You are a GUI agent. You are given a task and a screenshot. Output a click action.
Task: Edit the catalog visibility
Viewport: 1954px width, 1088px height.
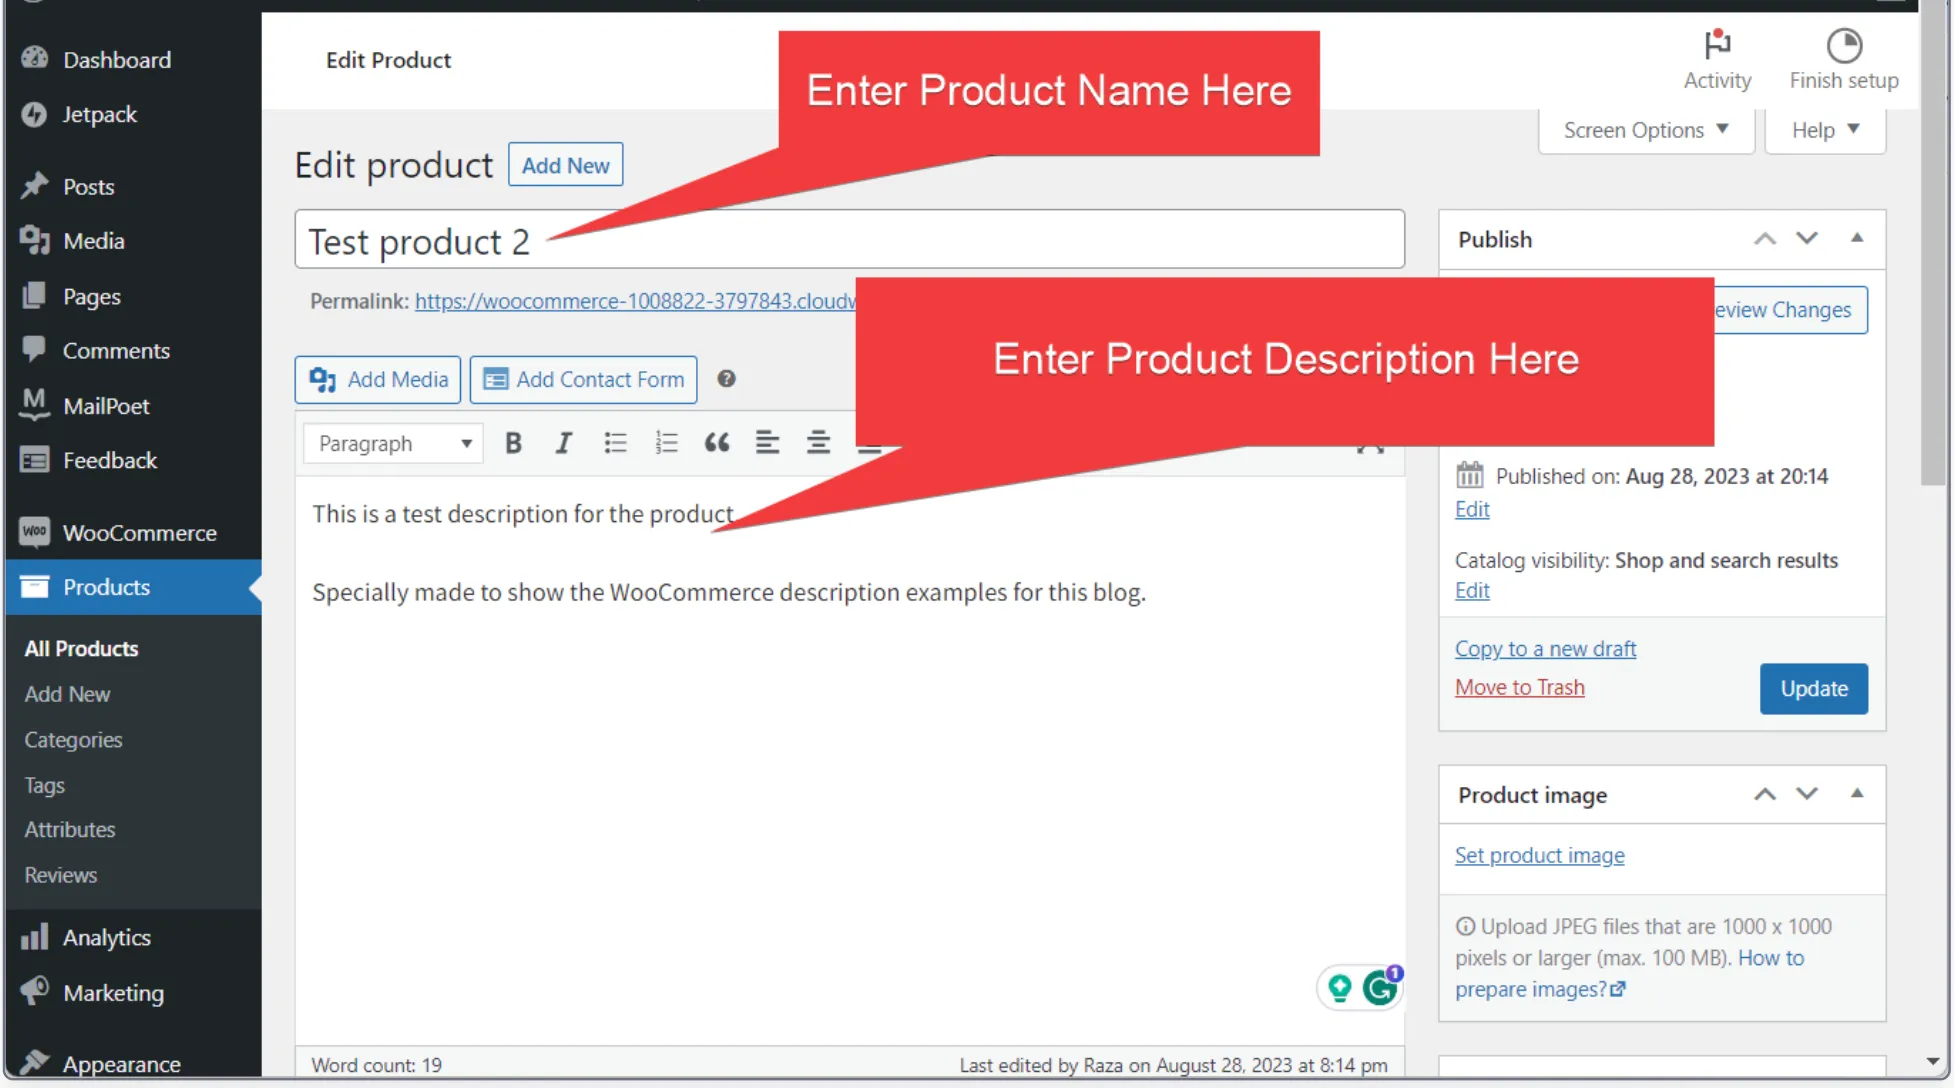pyautogui.click(x=1472, y=591)
